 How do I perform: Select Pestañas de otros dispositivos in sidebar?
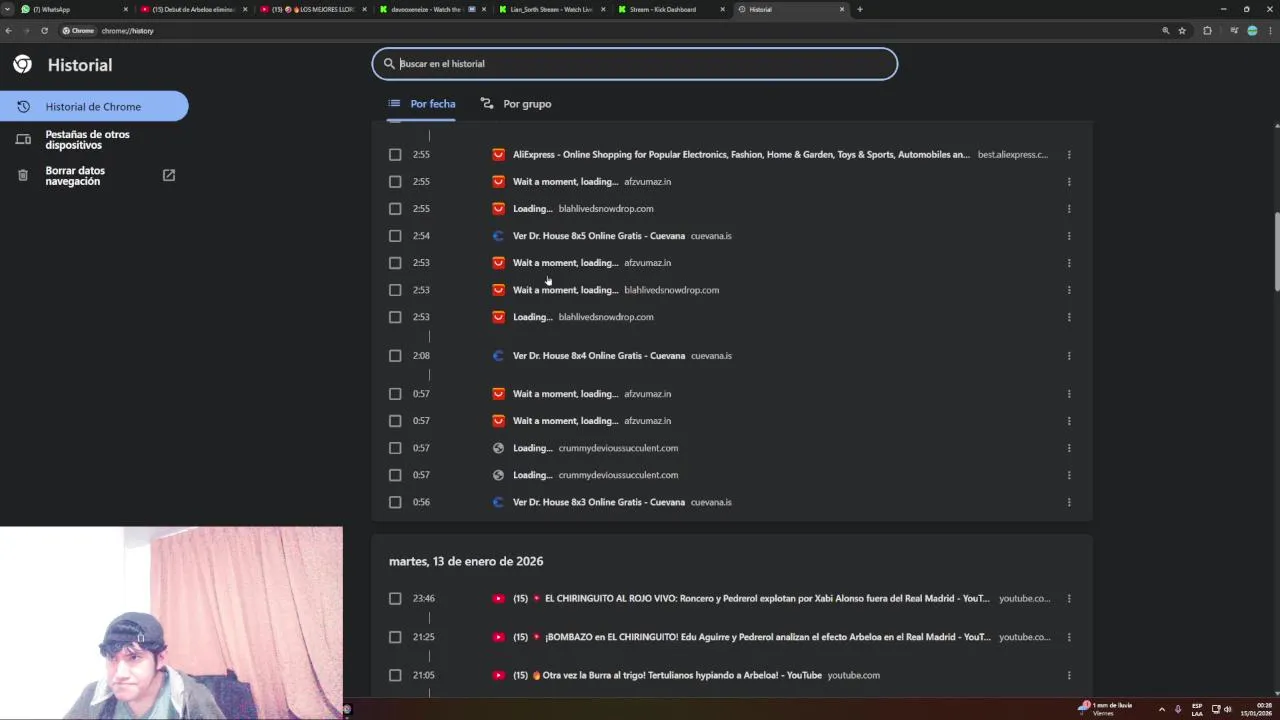point(94,140)
